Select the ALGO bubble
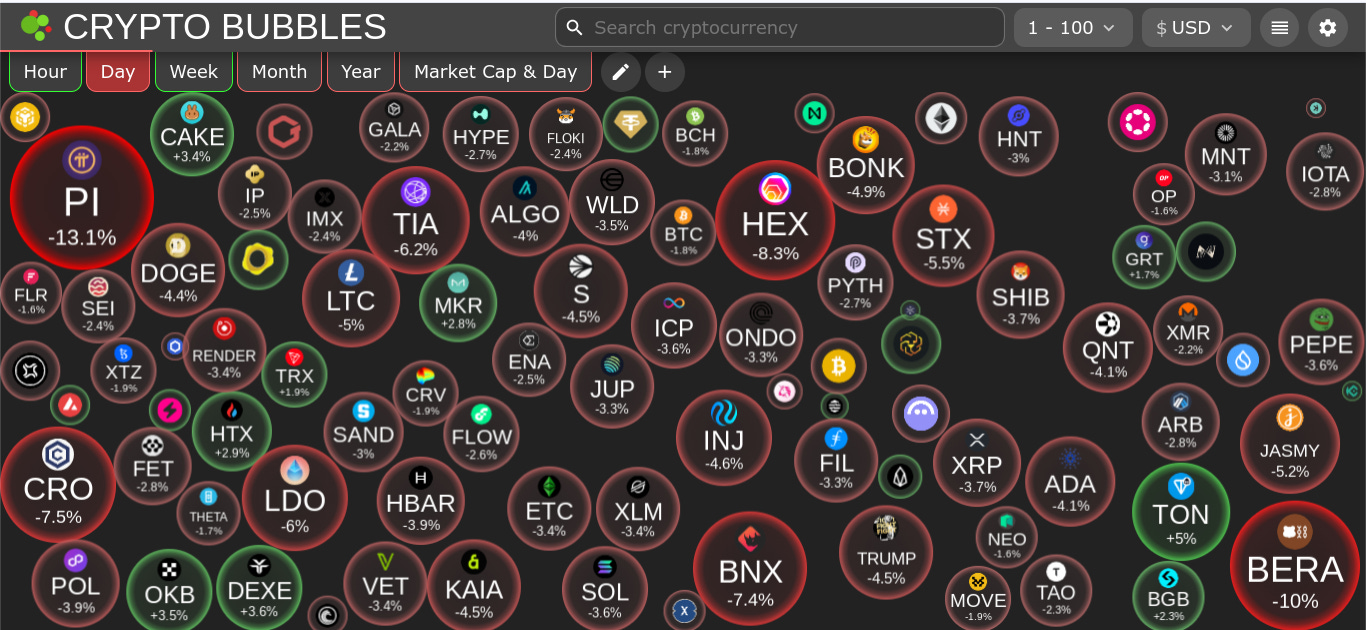Viewport: 1366px width, 630px height. click(x=525, y=211)
